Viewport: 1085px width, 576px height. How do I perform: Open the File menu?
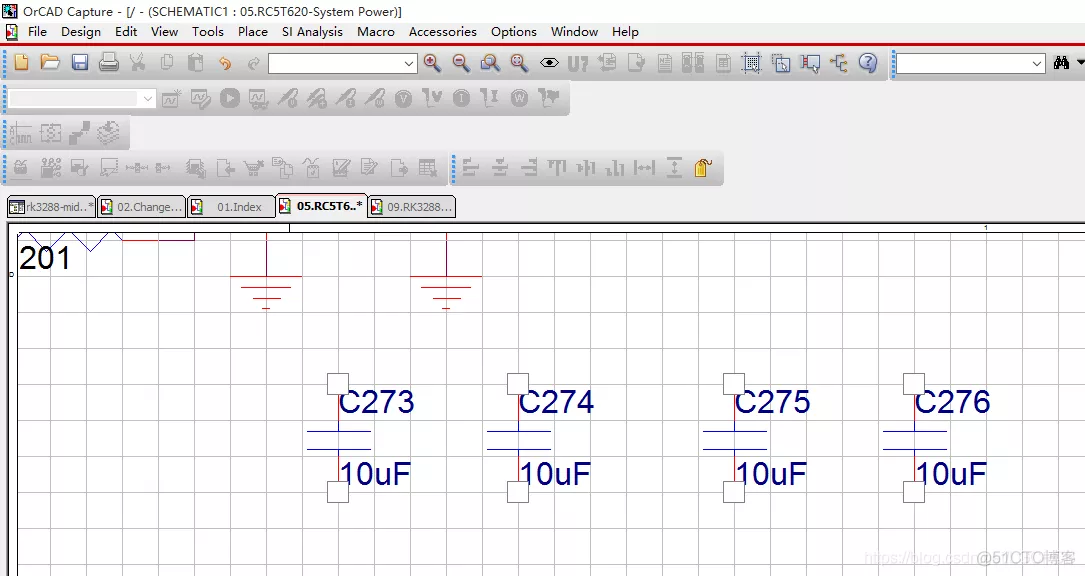pos(37,32)
